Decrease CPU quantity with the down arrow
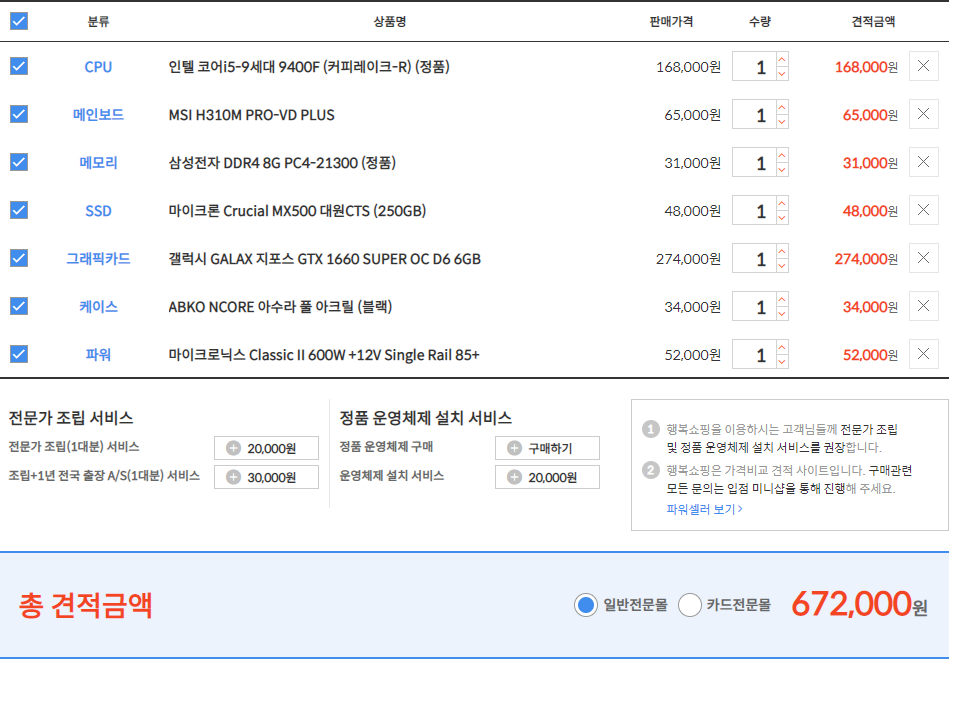The height and width of the screenshot is (721, 978). pyautogui.click(x=782, y=74)
